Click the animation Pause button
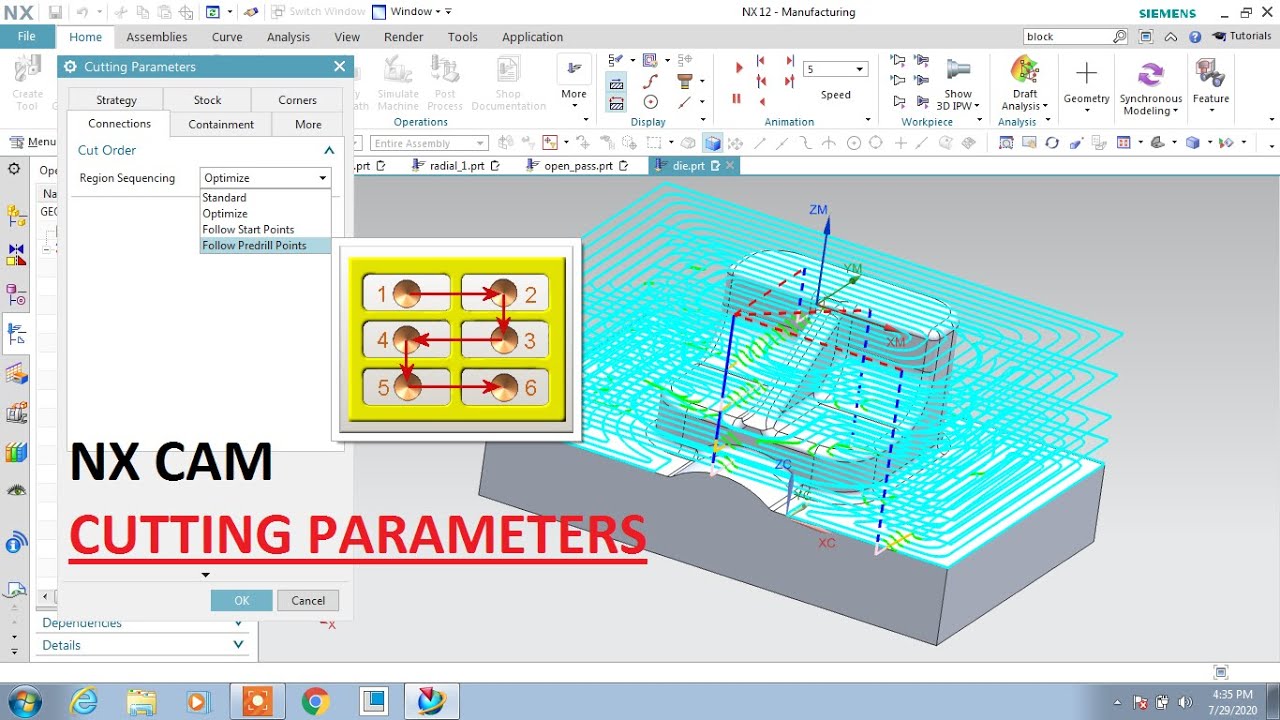The width and height of the screenshot is (1280, 720). 737,98
